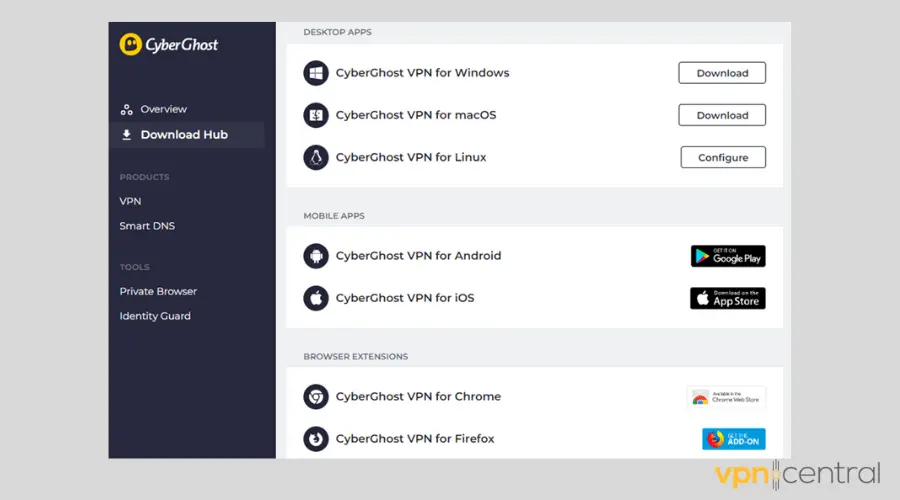This screenshot has width=900, height=500.
Task: Click the Apple iOS icon
Action: (316, 298)
